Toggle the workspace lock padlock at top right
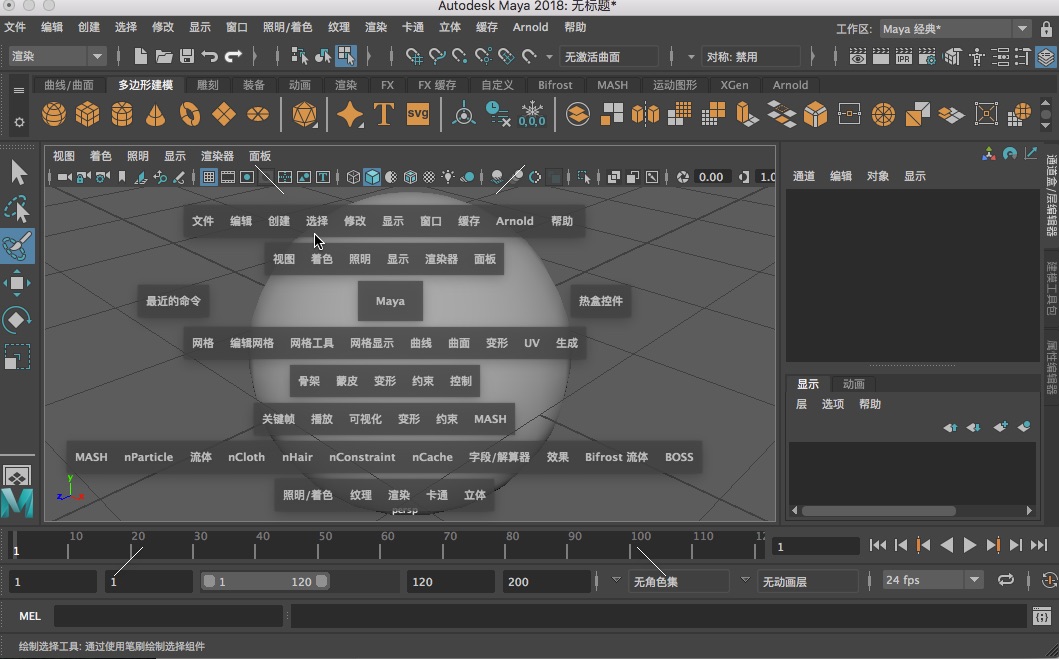The width and height of the screenshot is (1059, 659). tap(1047, 29)
